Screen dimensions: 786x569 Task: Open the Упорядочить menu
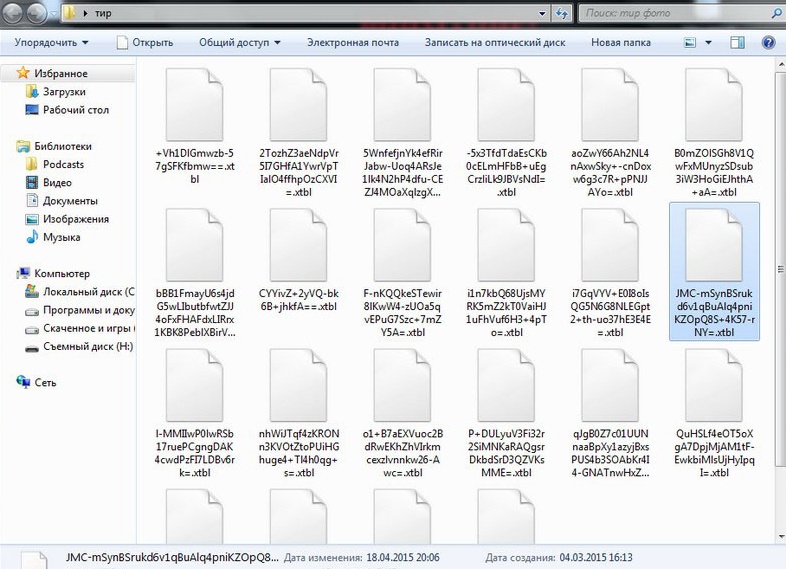[51, 43]
